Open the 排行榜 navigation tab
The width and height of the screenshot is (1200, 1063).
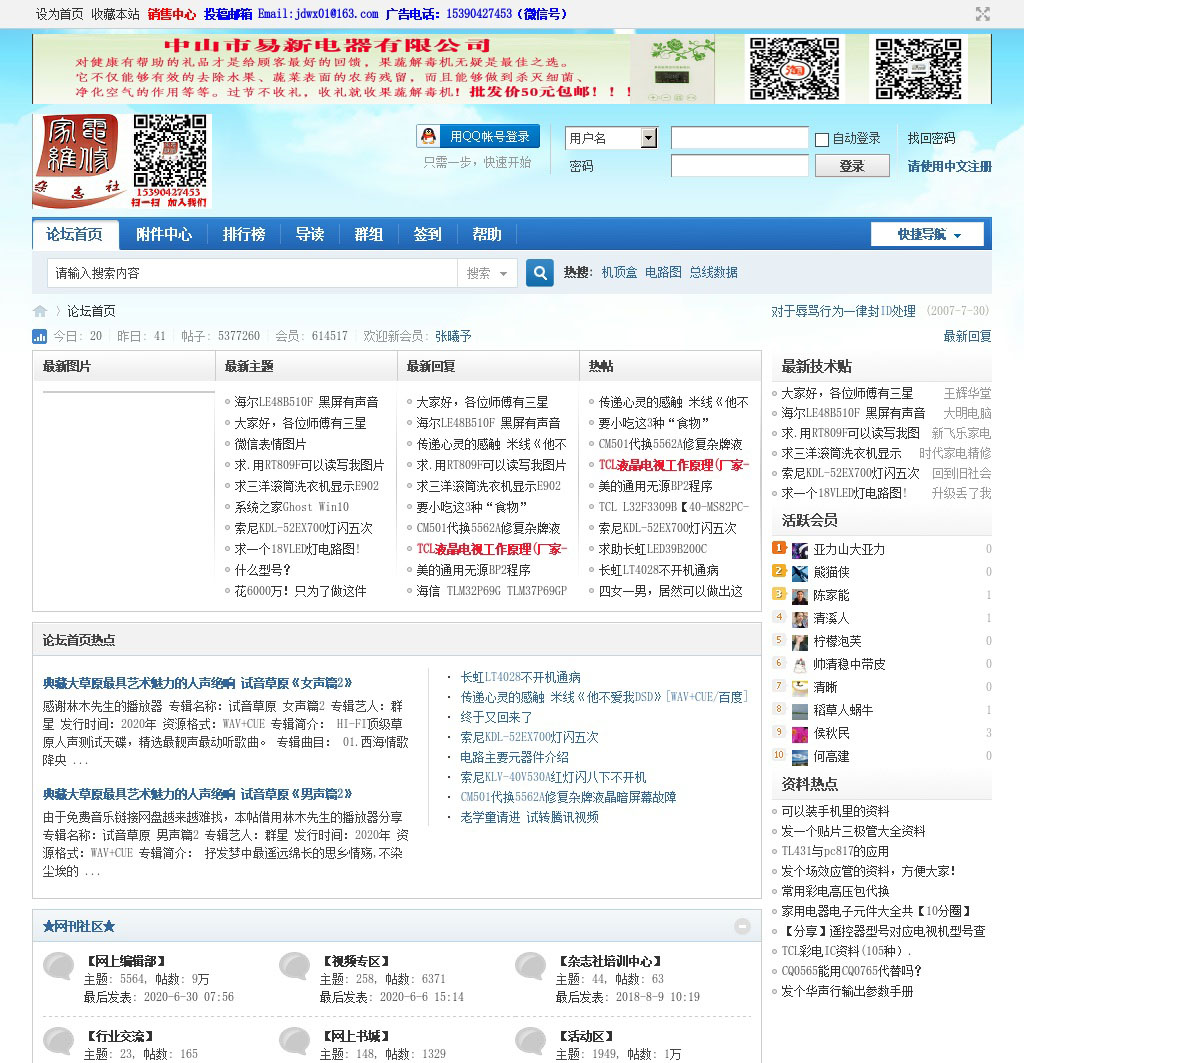pyautogui.click(x=244, y=234)
